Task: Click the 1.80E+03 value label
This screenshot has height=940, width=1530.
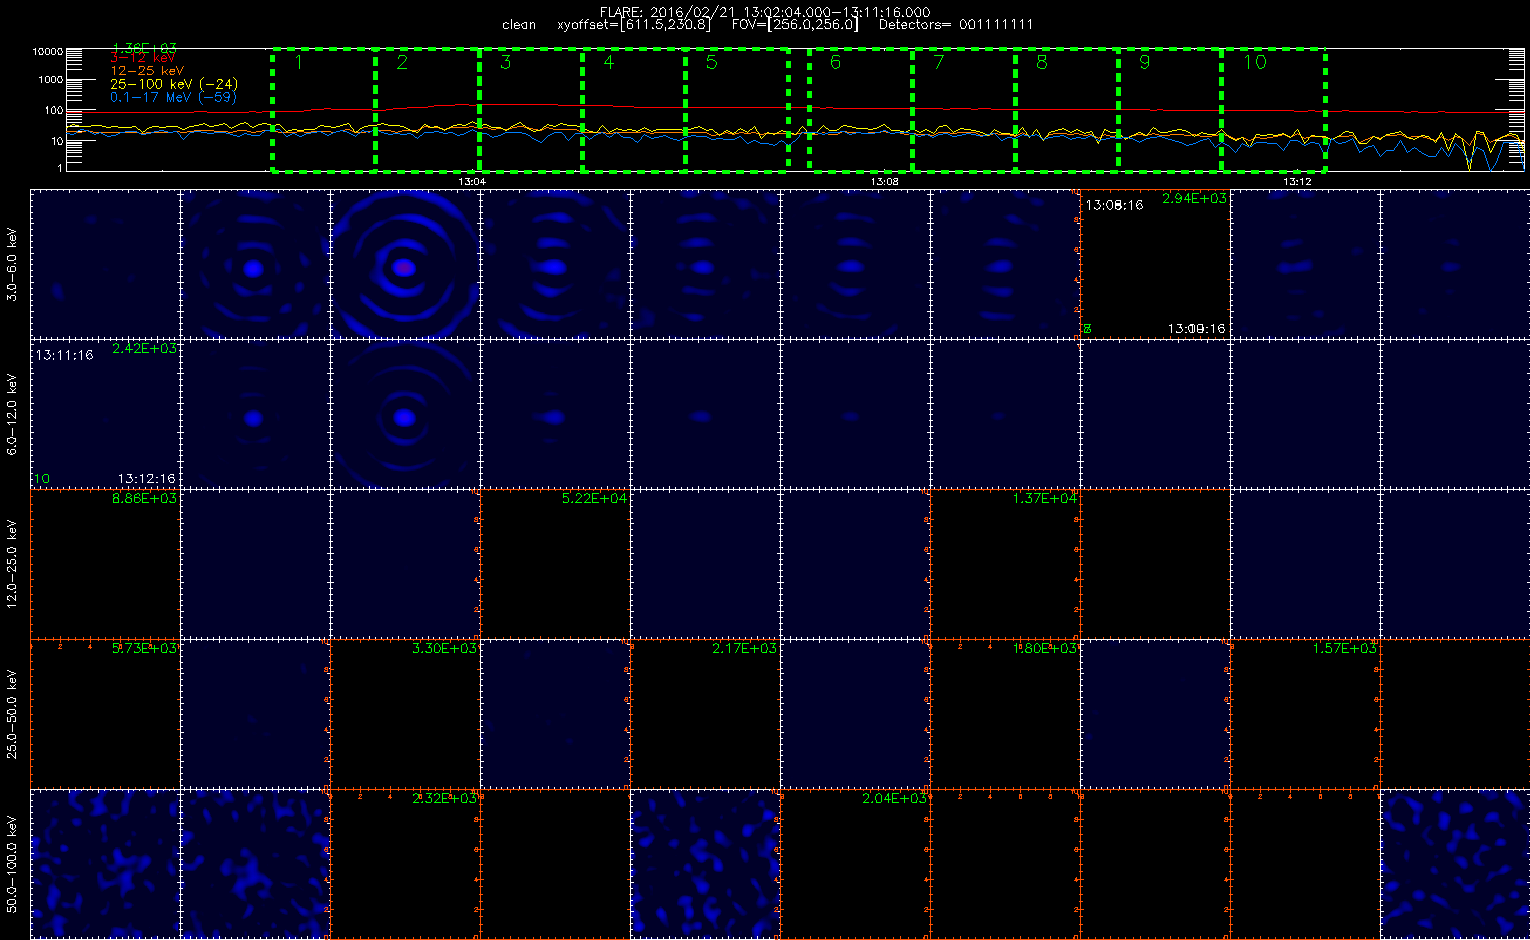Action: [1045, 649]
